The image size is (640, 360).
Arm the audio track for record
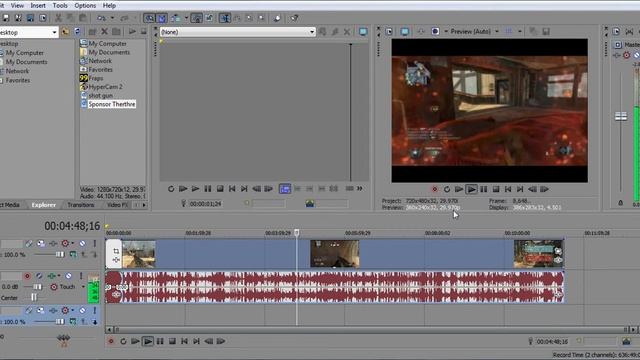[27, 276]
